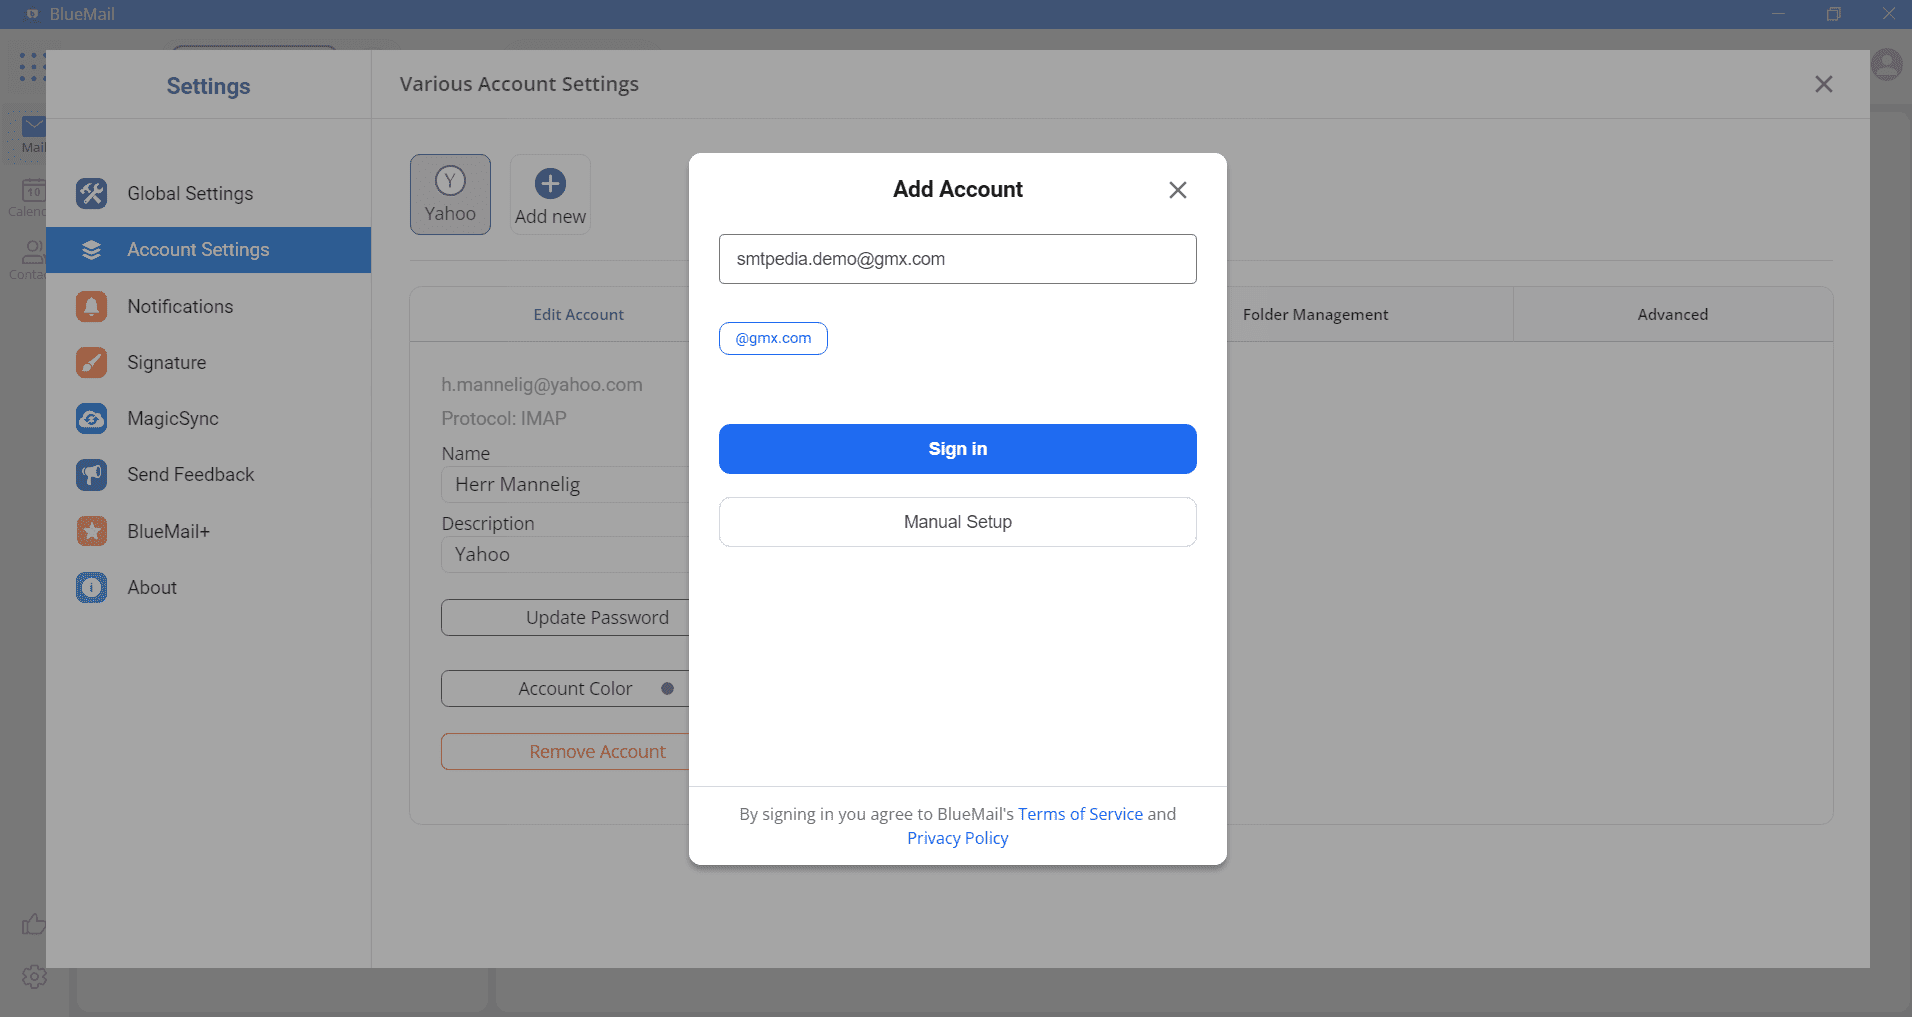Click the About info icon

(92, 587)
